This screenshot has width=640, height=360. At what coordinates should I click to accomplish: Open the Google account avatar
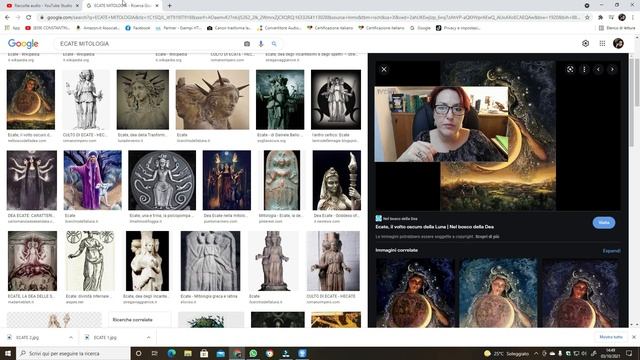pos(618,43)
